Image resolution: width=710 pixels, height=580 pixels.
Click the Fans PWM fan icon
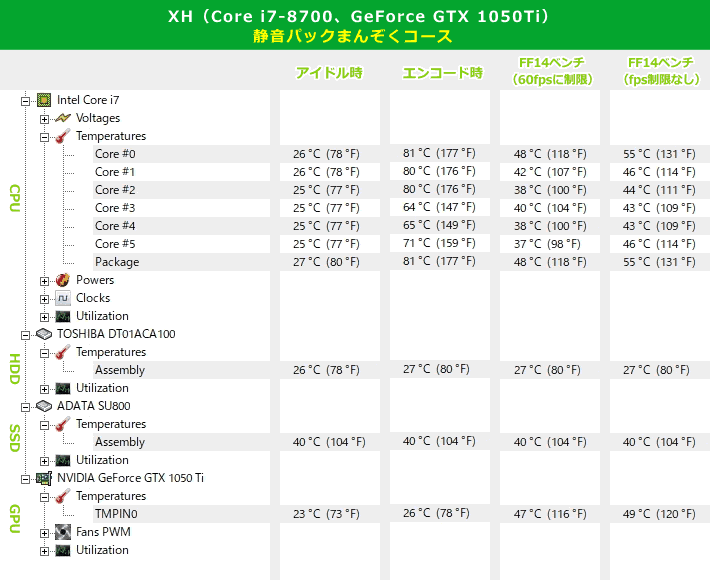point(62,532)
